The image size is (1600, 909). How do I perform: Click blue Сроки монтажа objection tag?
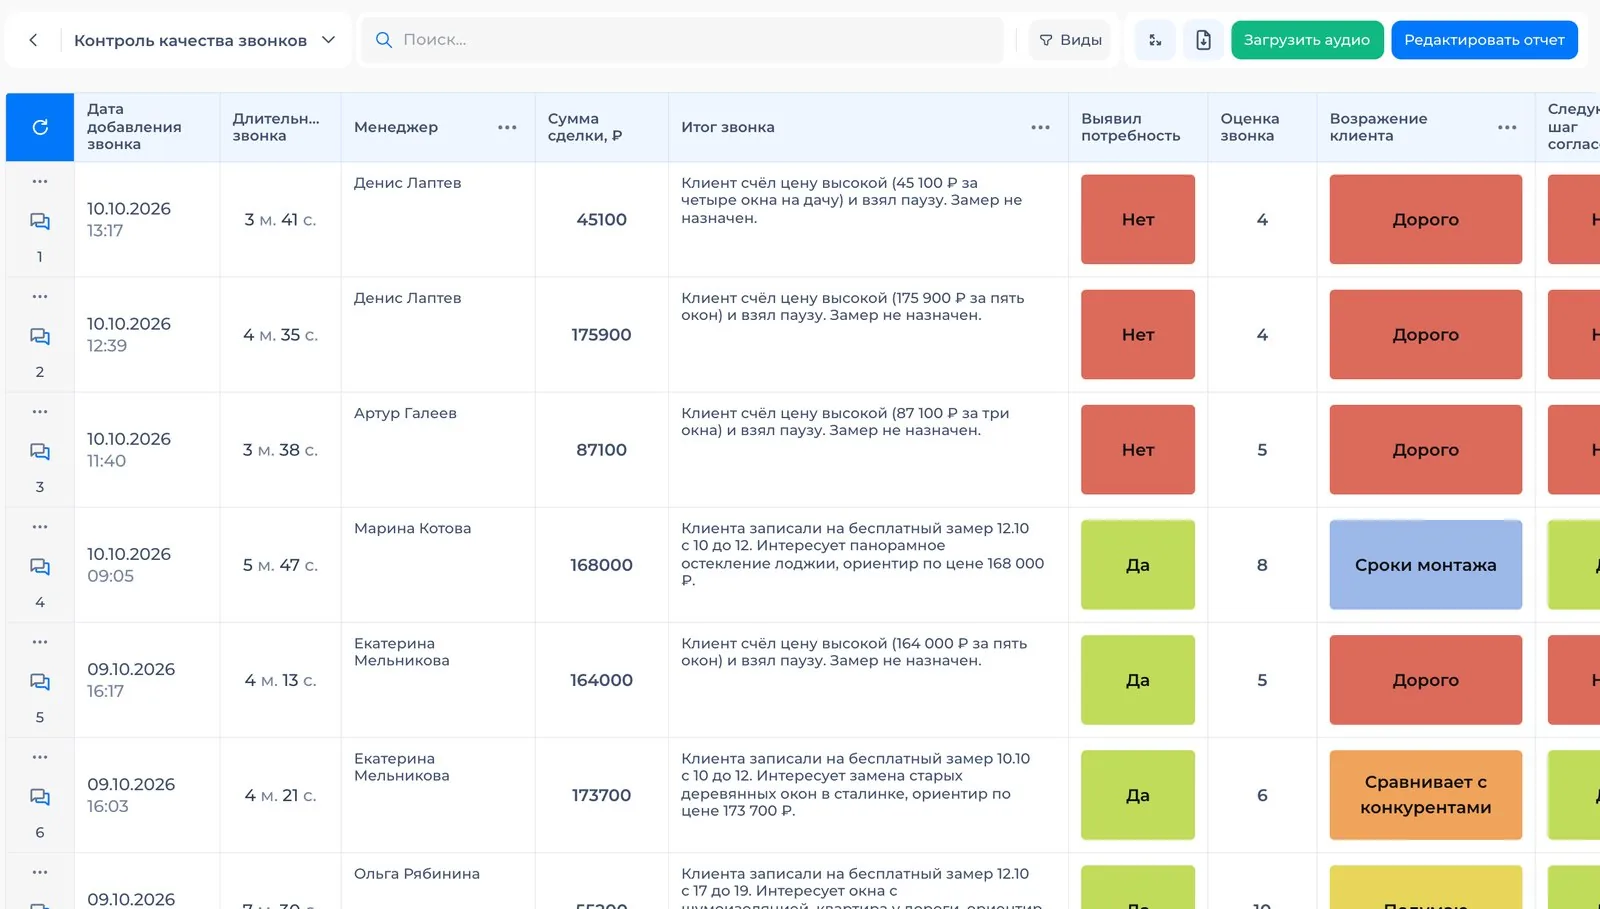click(1426, 565)
